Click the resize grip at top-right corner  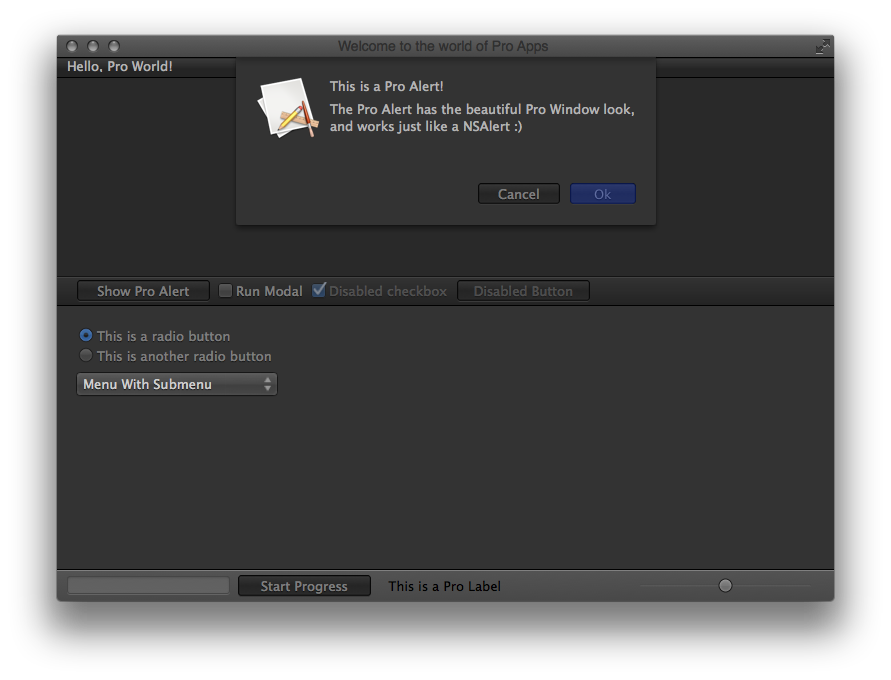tap(822, 46)
